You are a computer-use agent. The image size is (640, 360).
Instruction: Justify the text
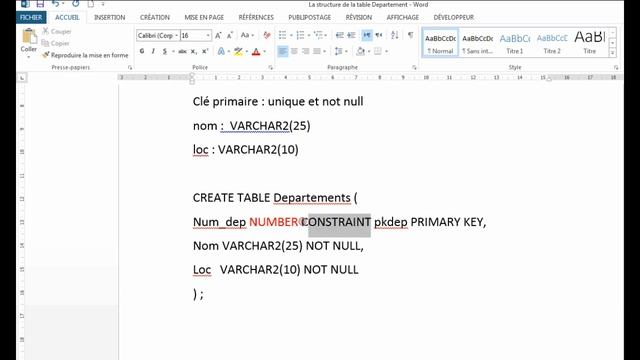click(317, 51)
